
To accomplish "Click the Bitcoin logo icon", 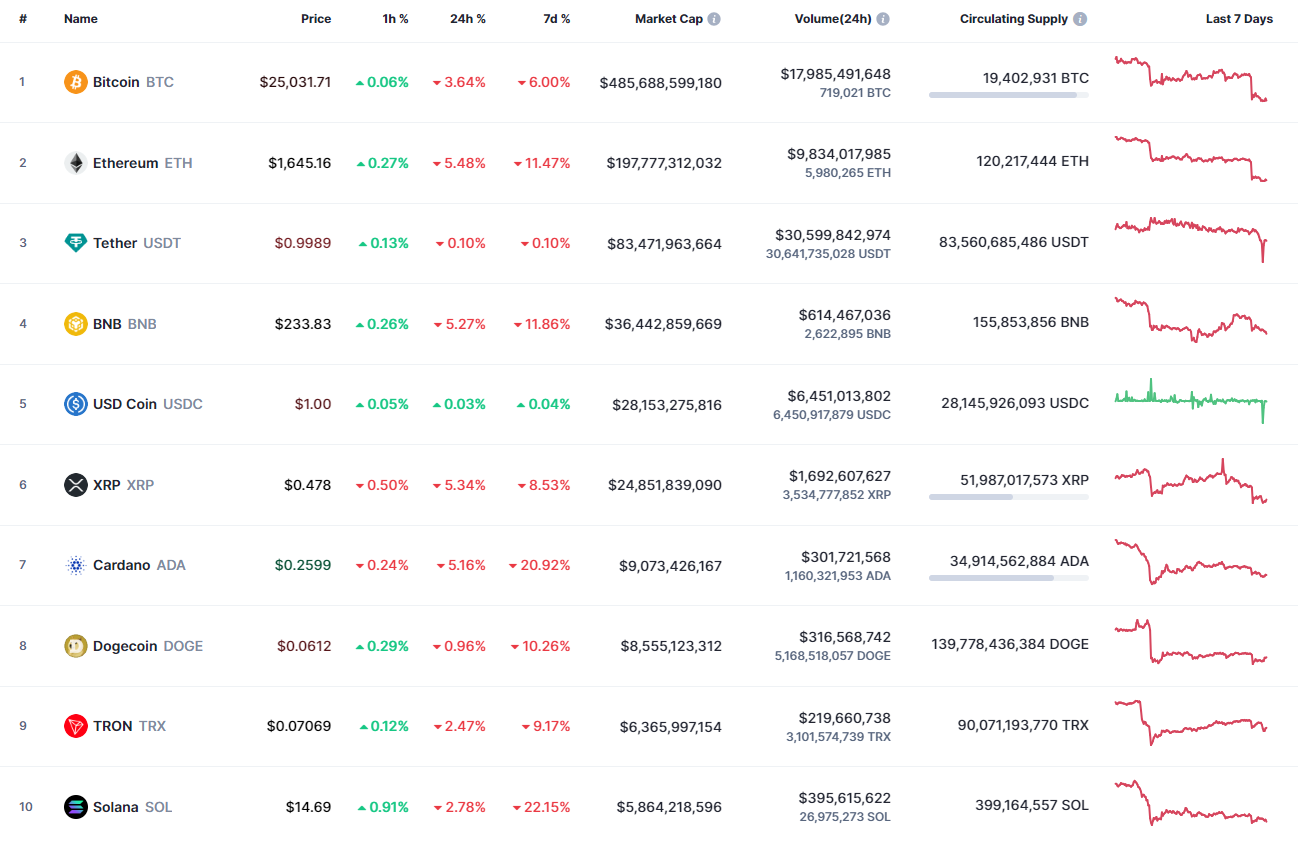I will point(75,82).
